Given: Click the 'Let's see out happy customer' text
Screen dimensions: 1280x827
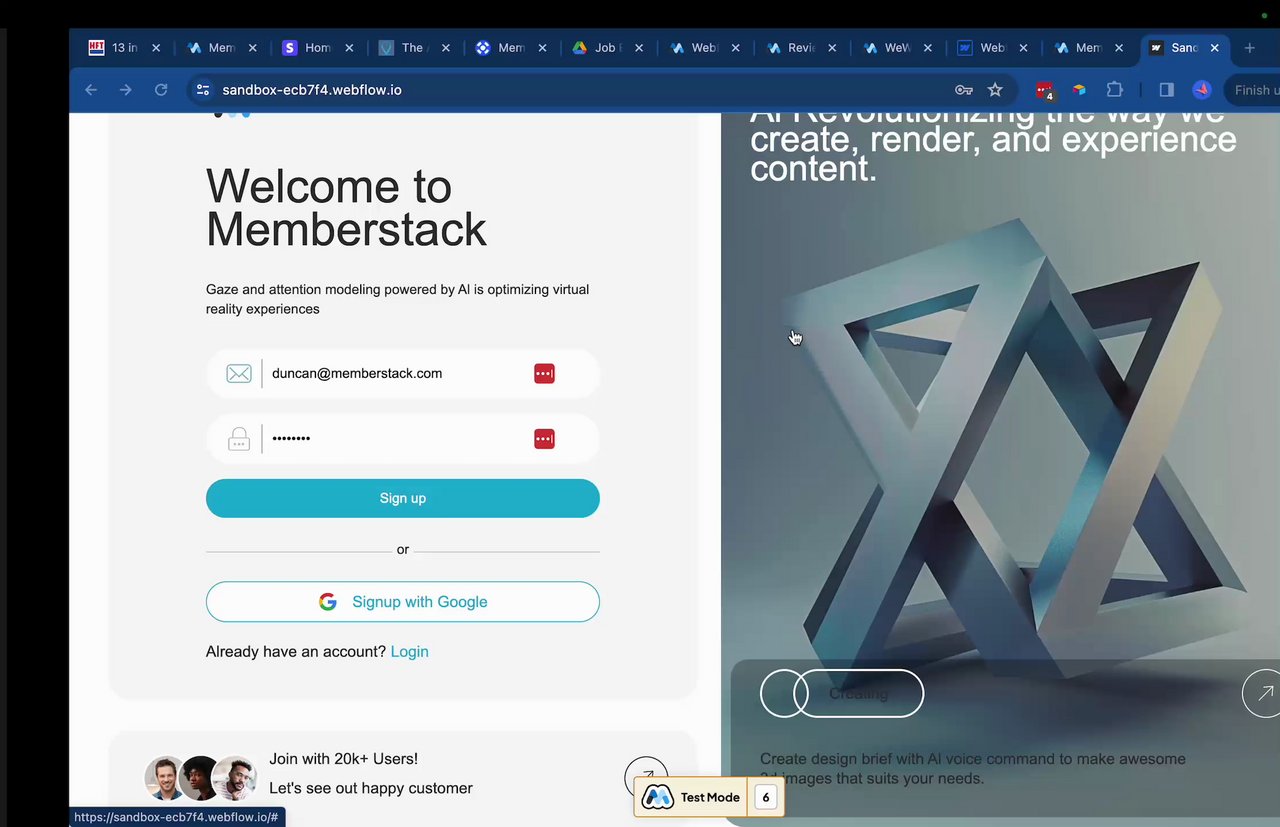Looking at the screenshot, I should (x=371, y=788).
